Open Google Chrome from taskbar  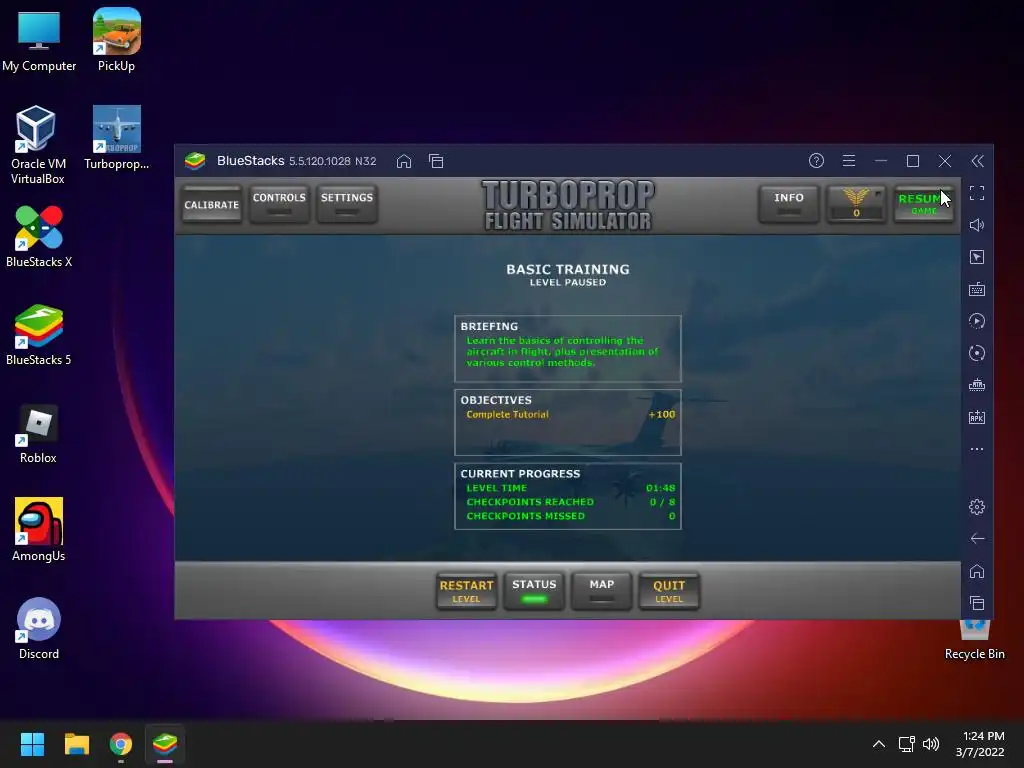click(x=121, y=744)
